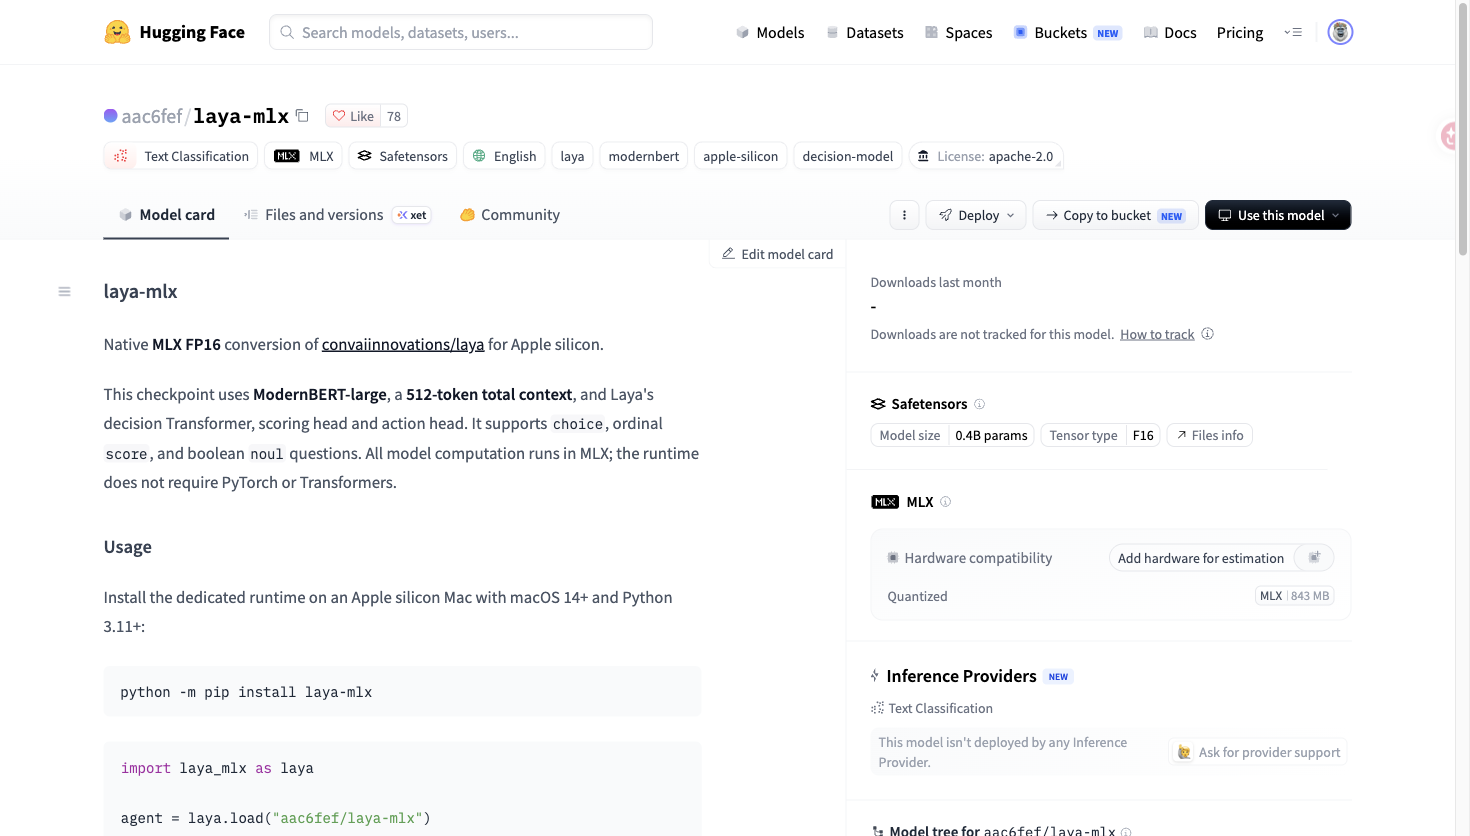Switch to the Files and versions tab
The width and height of the screenshot is (1470, 836).
coord(337,215)
